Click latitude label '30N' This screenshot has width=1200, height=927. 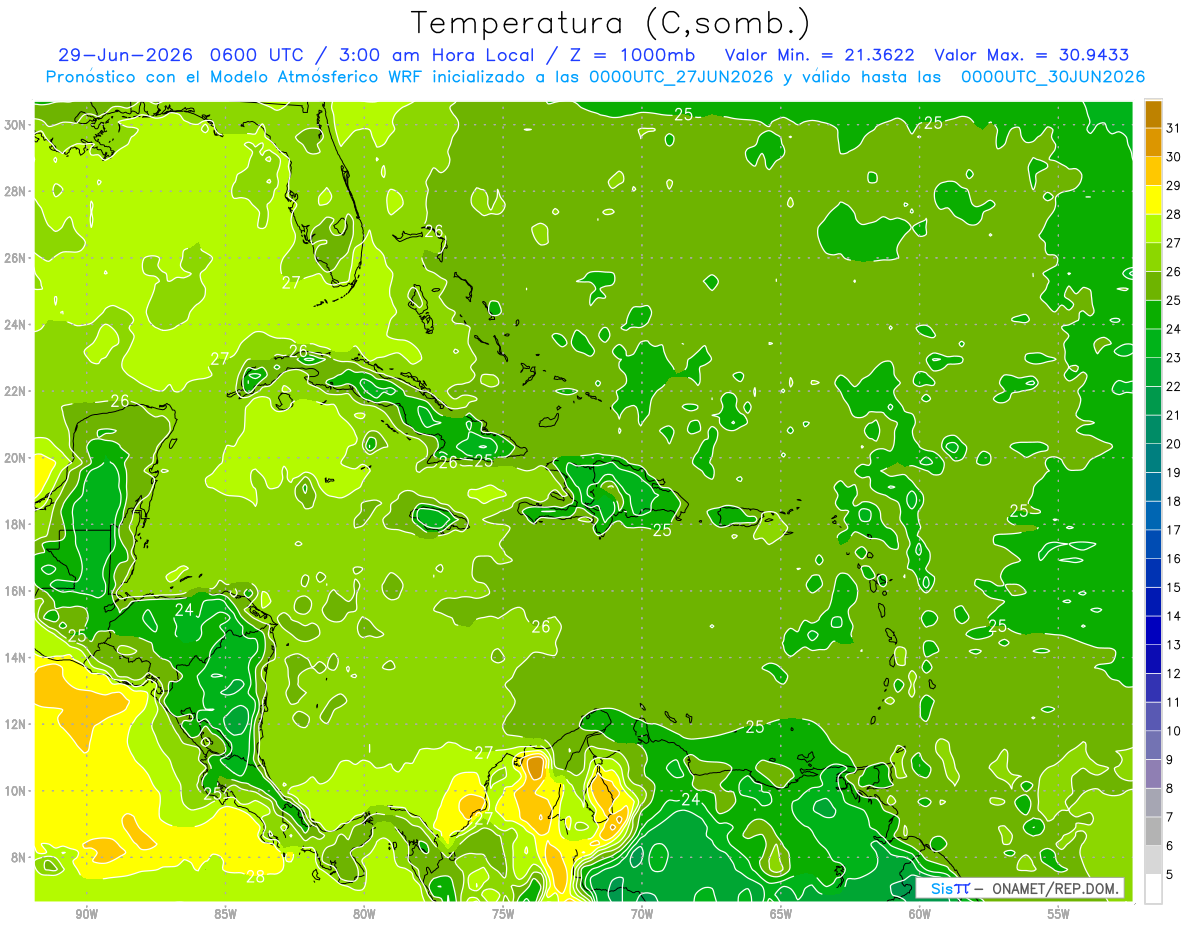click(15, 124)
